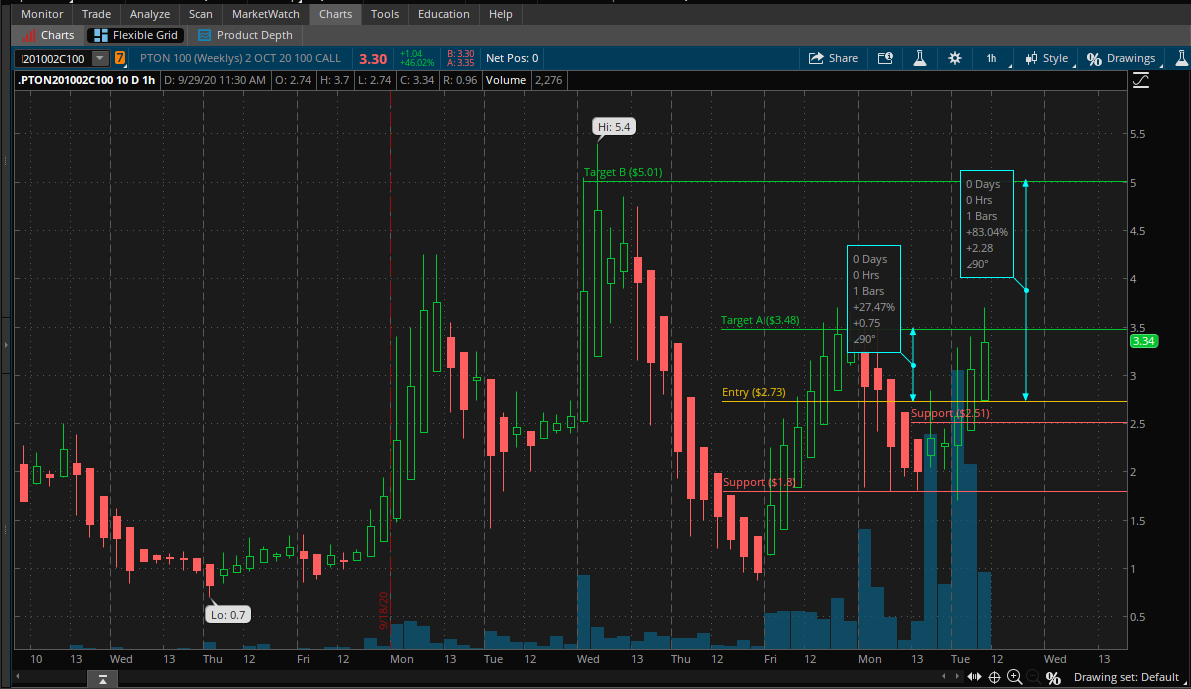Open the 1h timeframe dropdown
This screenshot has height=689, width=1191.
(994, 58)
